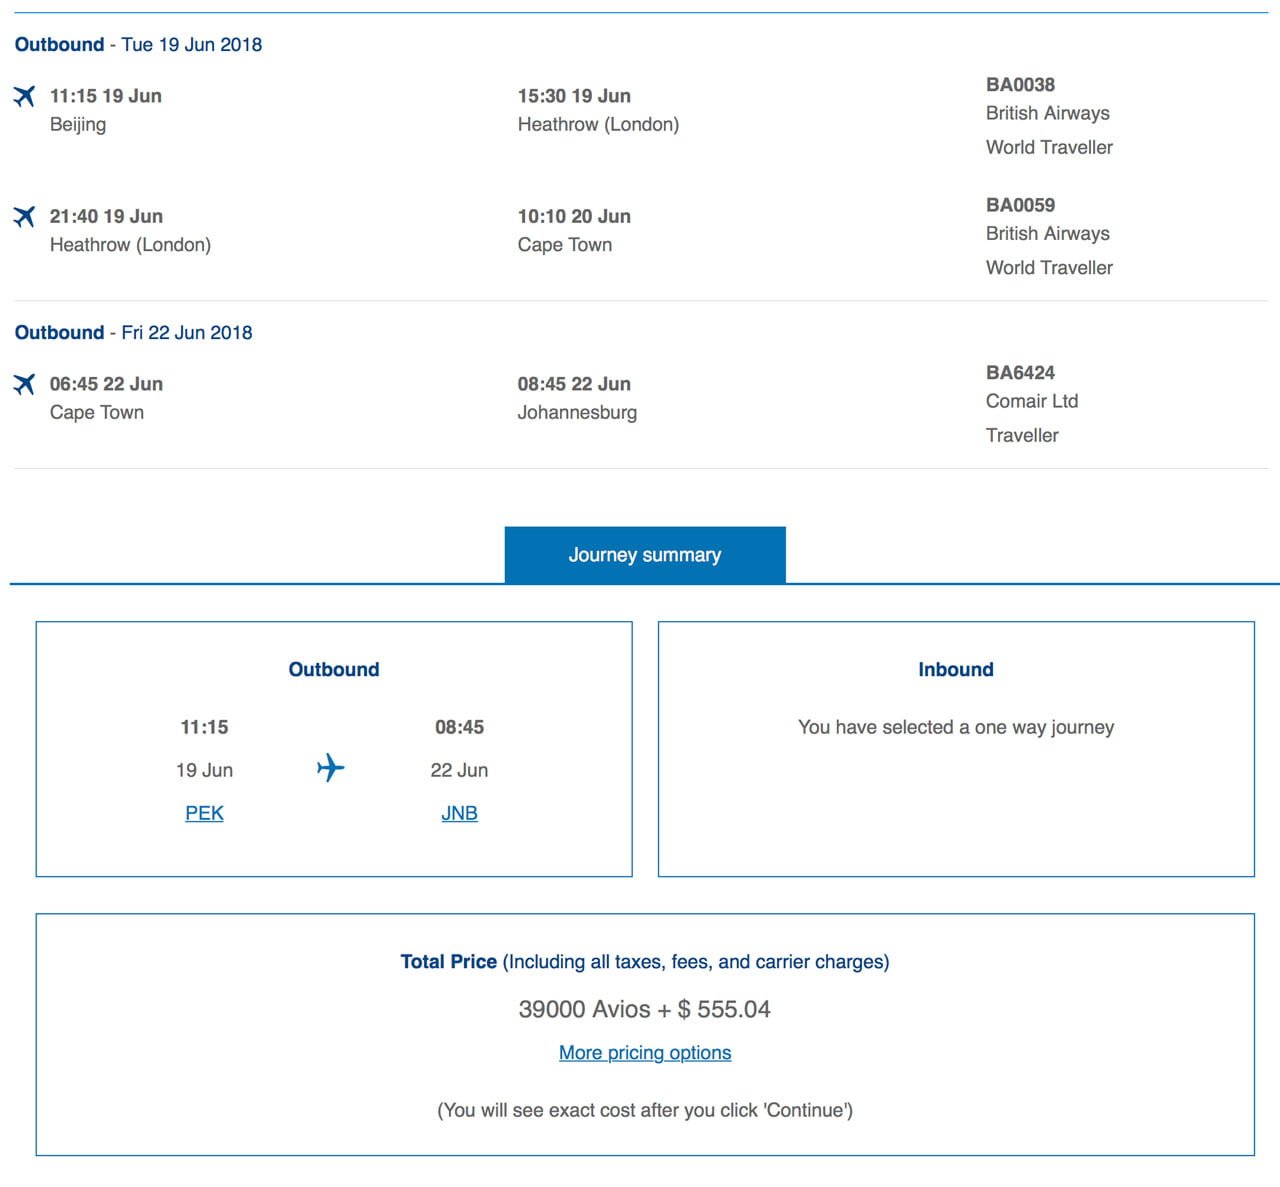The image size is (1280, 1187).
Task: Click the 15:30 19 Jun arrival time
Action: [574, 96]
